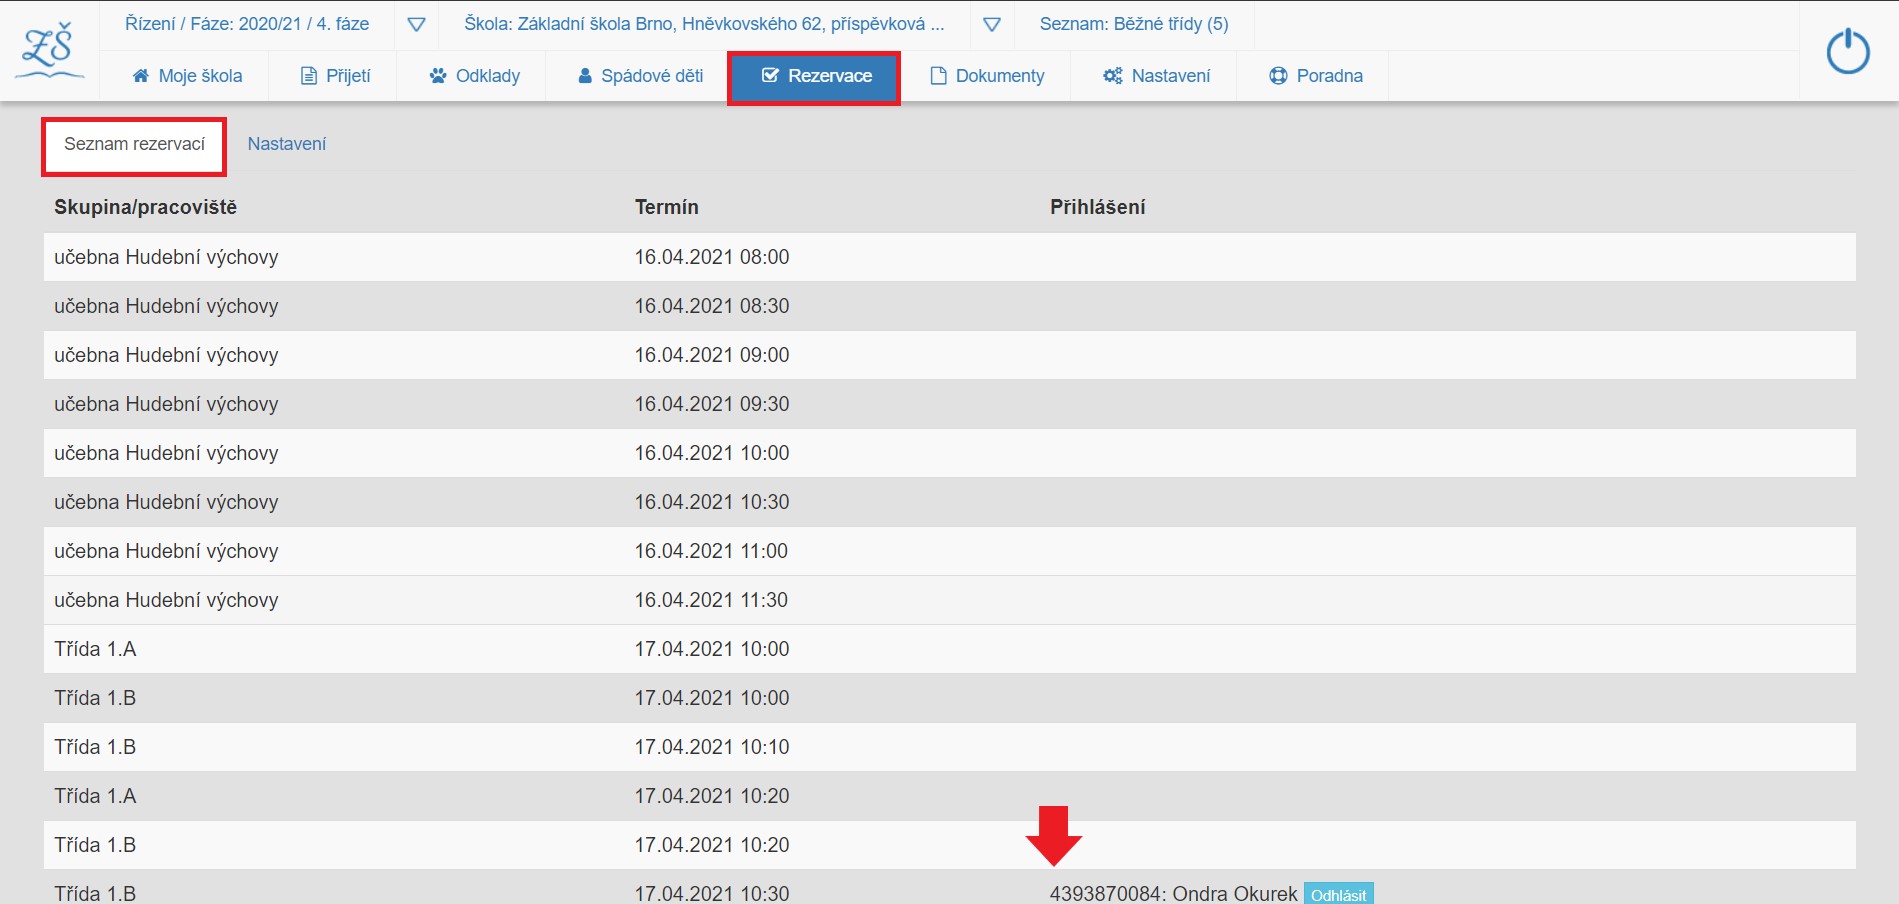Expand the Škola selection dropdown arrow
The image size is (1899, 904).
click(992, 25)
